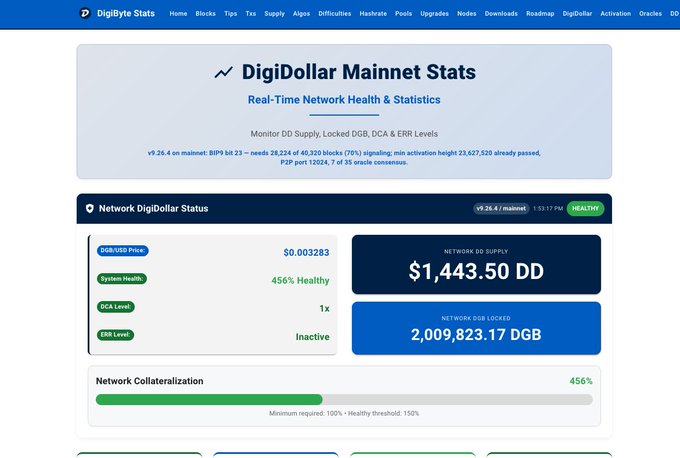The width and height of the screenshot is (680, 458).
Task: Open the DigiByte Stats brand link
Action: pyautogui.click(x=117, y=13)
